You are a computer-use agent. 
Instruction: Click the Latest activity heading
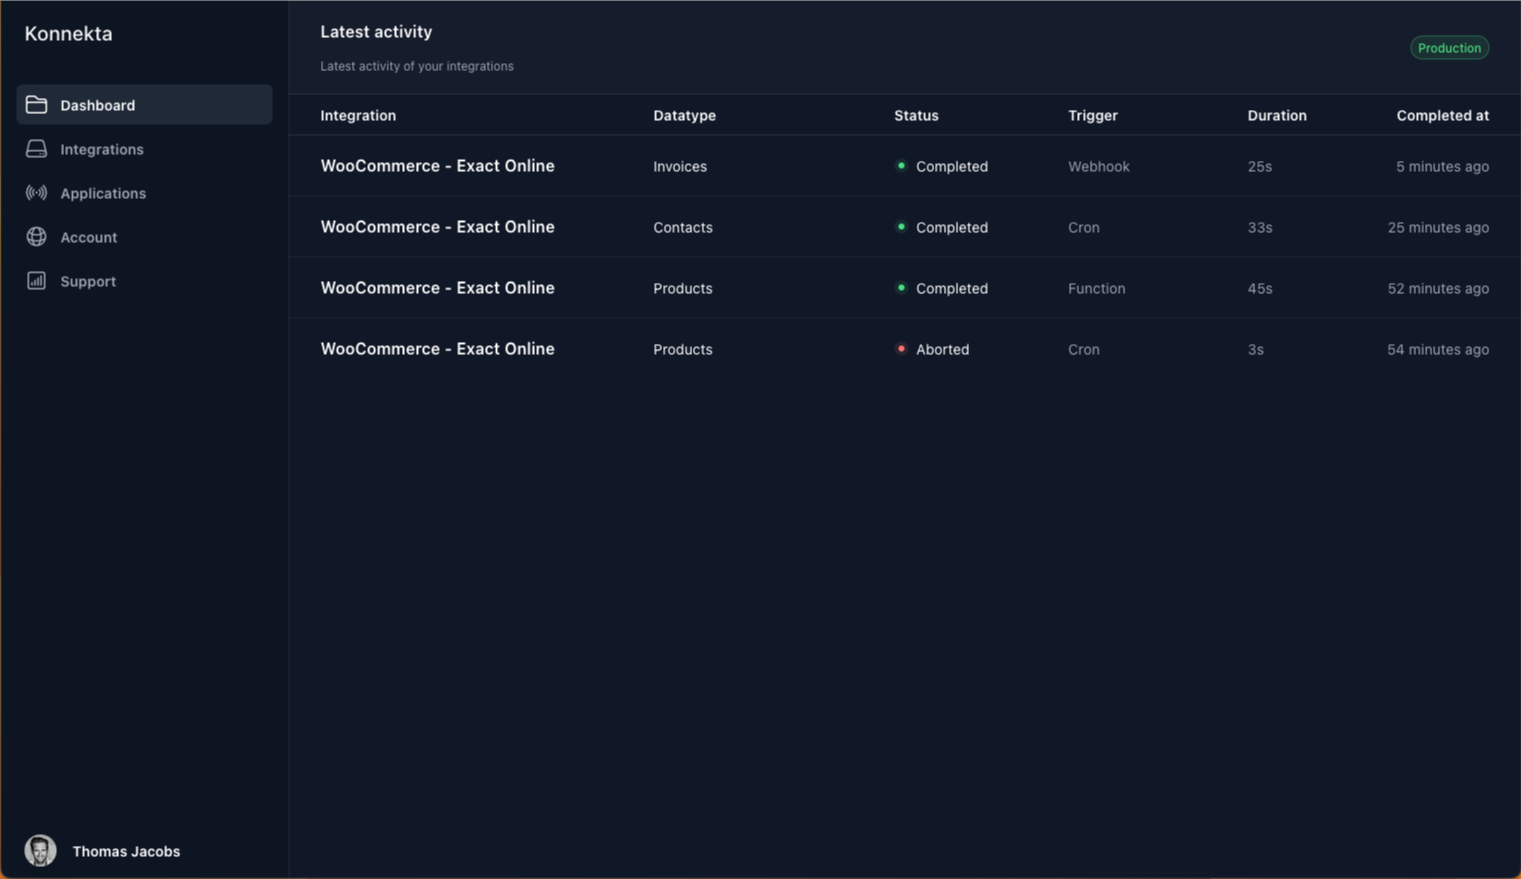click(x=376, y=32)
